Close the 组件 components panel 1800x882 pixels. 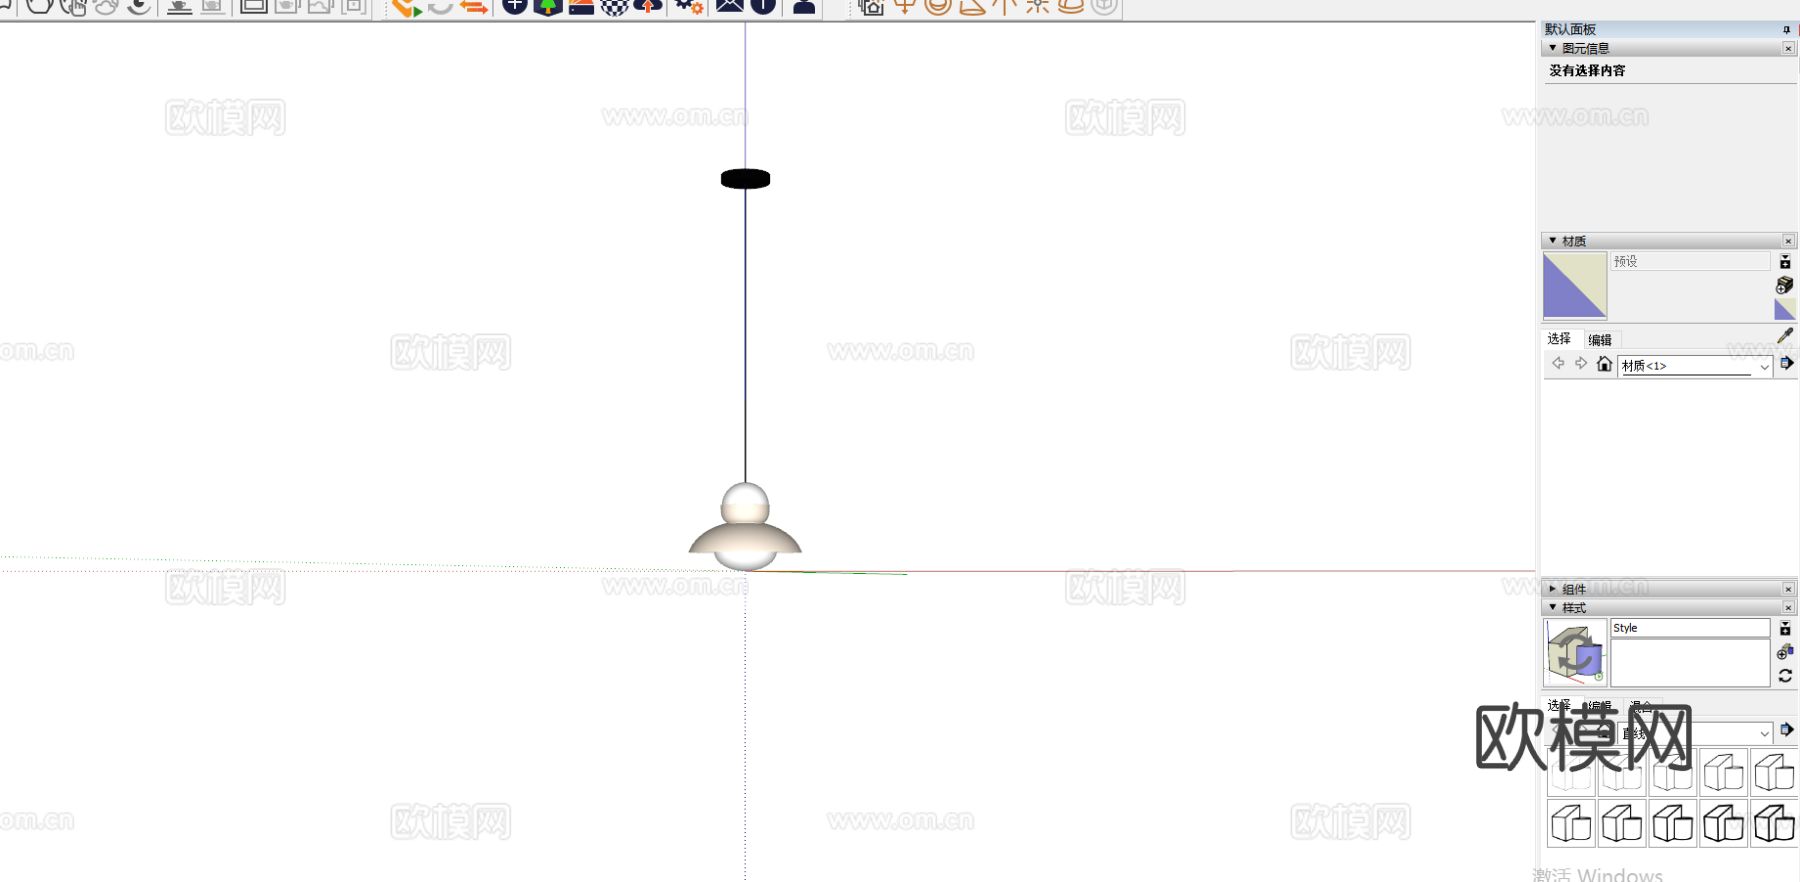coord(1788,589)
